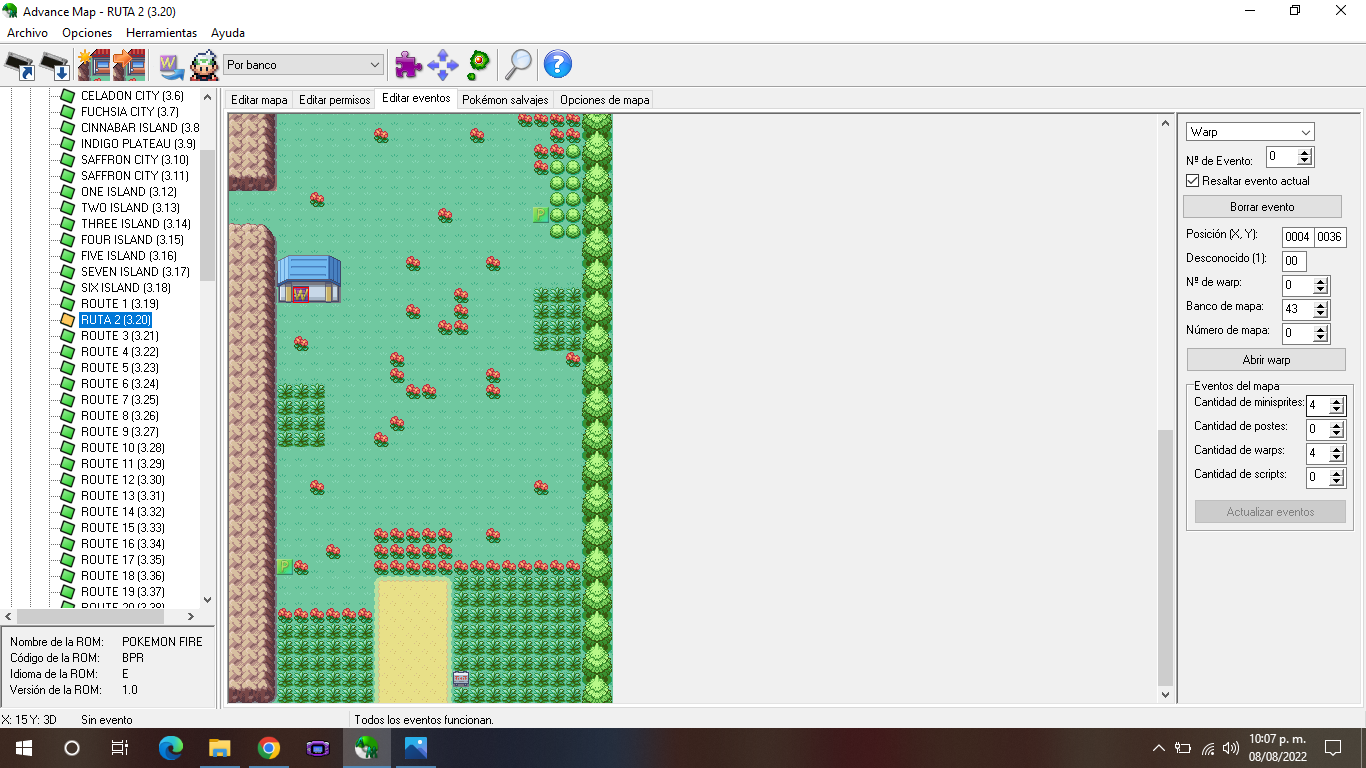The width and height of the screenshot is (1366, 768).
Task: Click the trainer sprite toolbar icon
Action: [x=204, y=65]
